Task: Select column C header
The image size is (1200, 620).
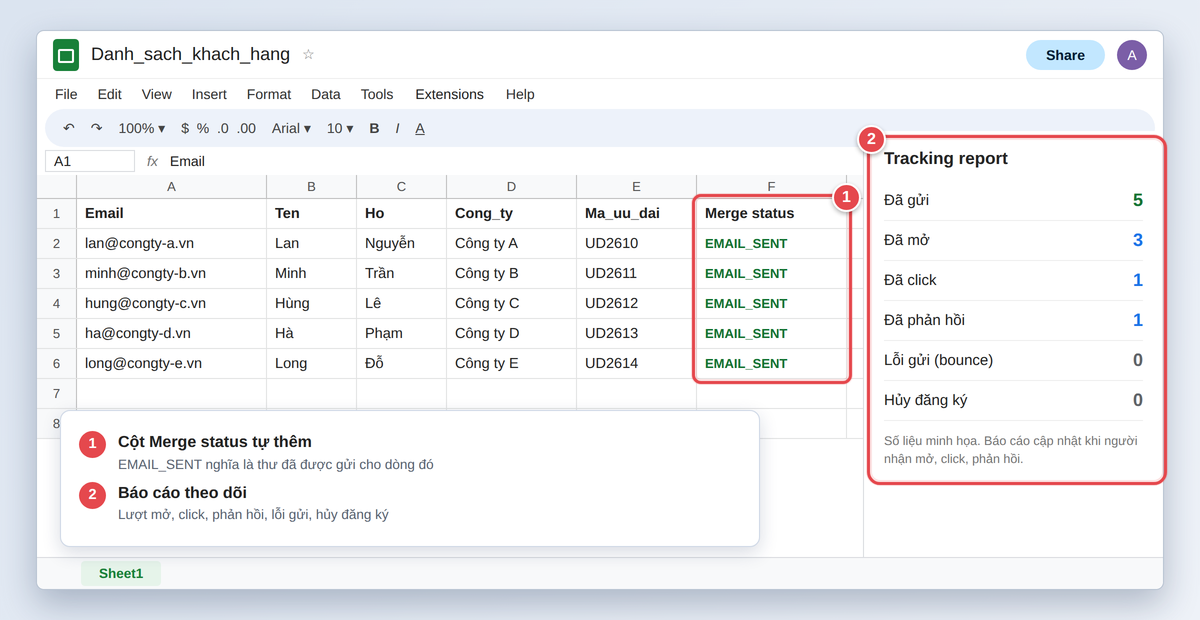Action: coord(402,186)
